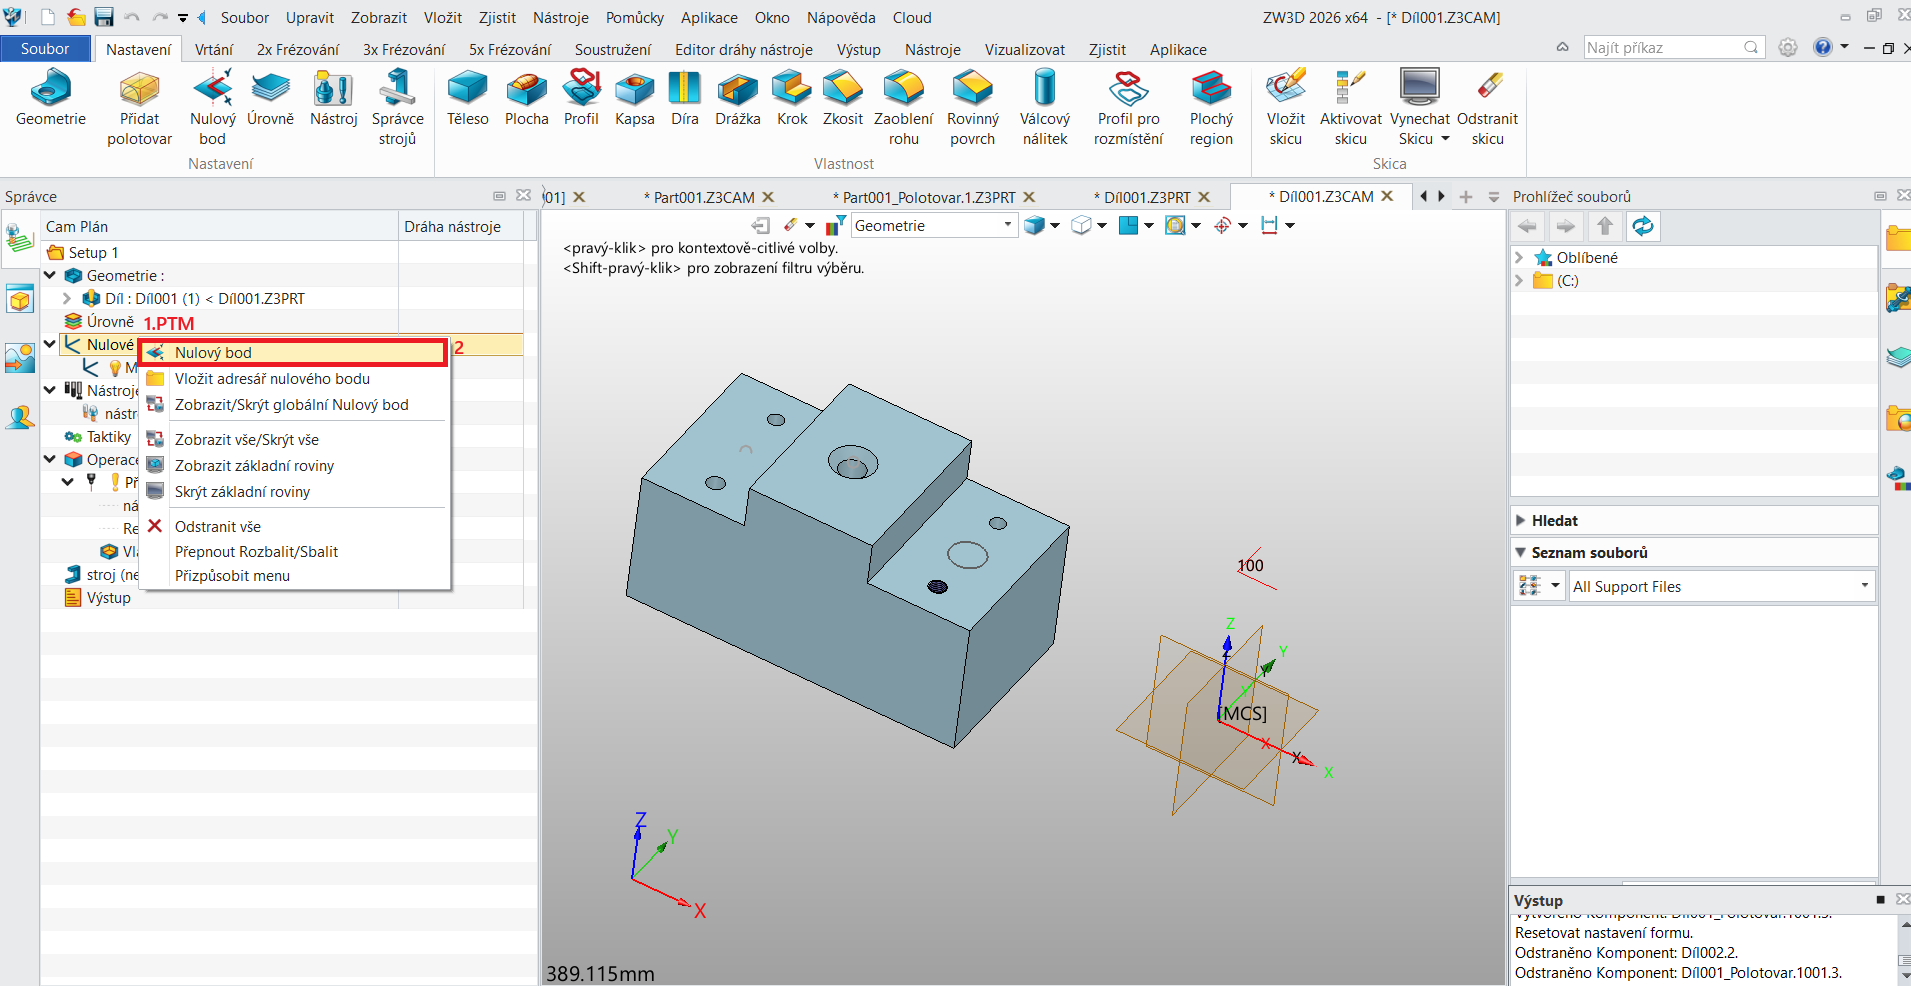
Task: Click Aktivovat skicu icon
Action: tap(1350, 108)
